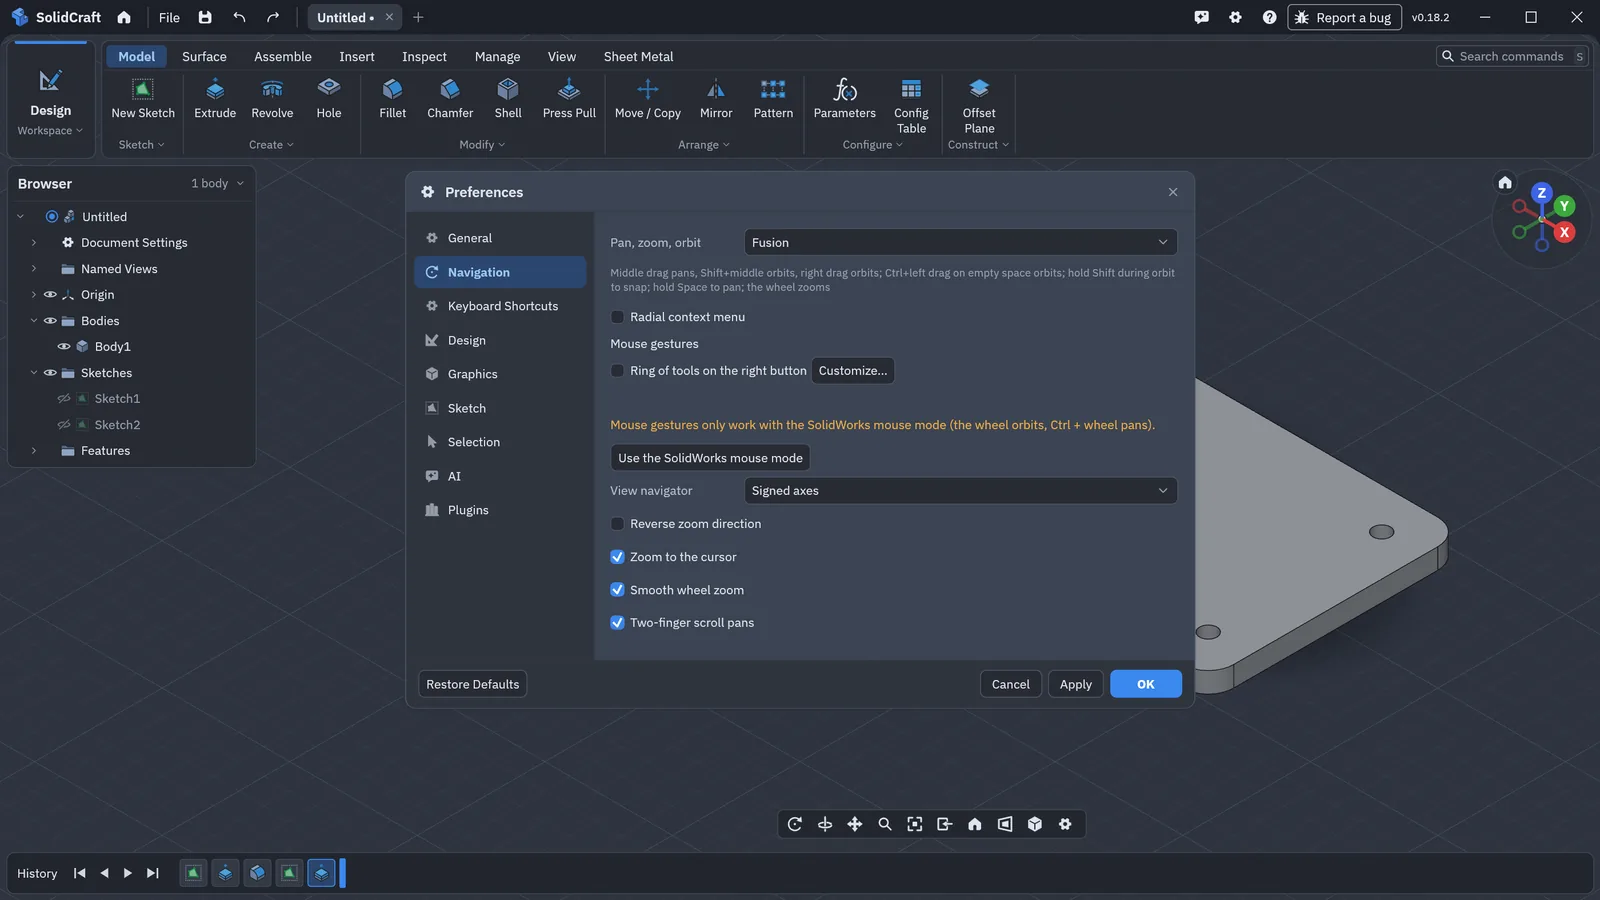Hide Body1 with its eye icon
This screenshot has height=900, width=1600.
pos(64,347)
